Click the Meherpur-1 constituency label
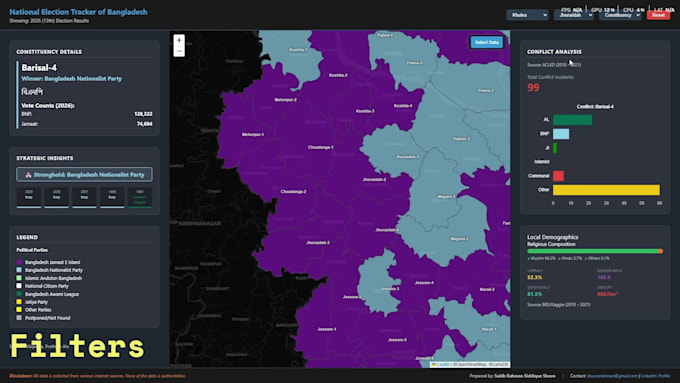The image size is (680, 383). coord(253,134)
